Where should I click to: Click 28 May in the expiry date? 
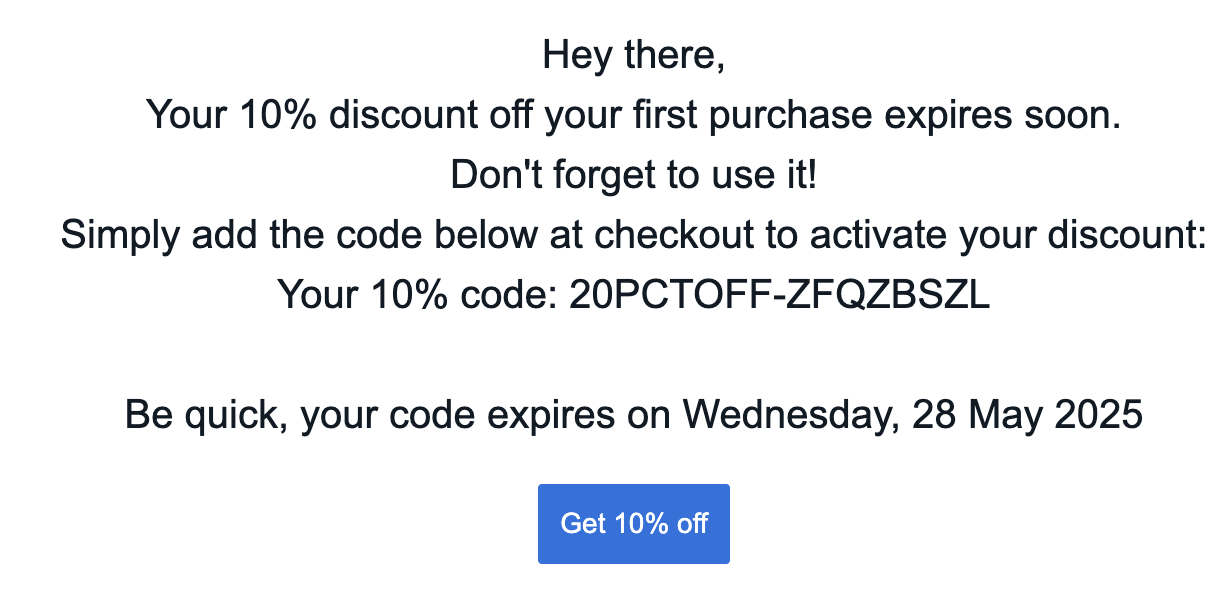pyautogui.click(x=977, y=415)
